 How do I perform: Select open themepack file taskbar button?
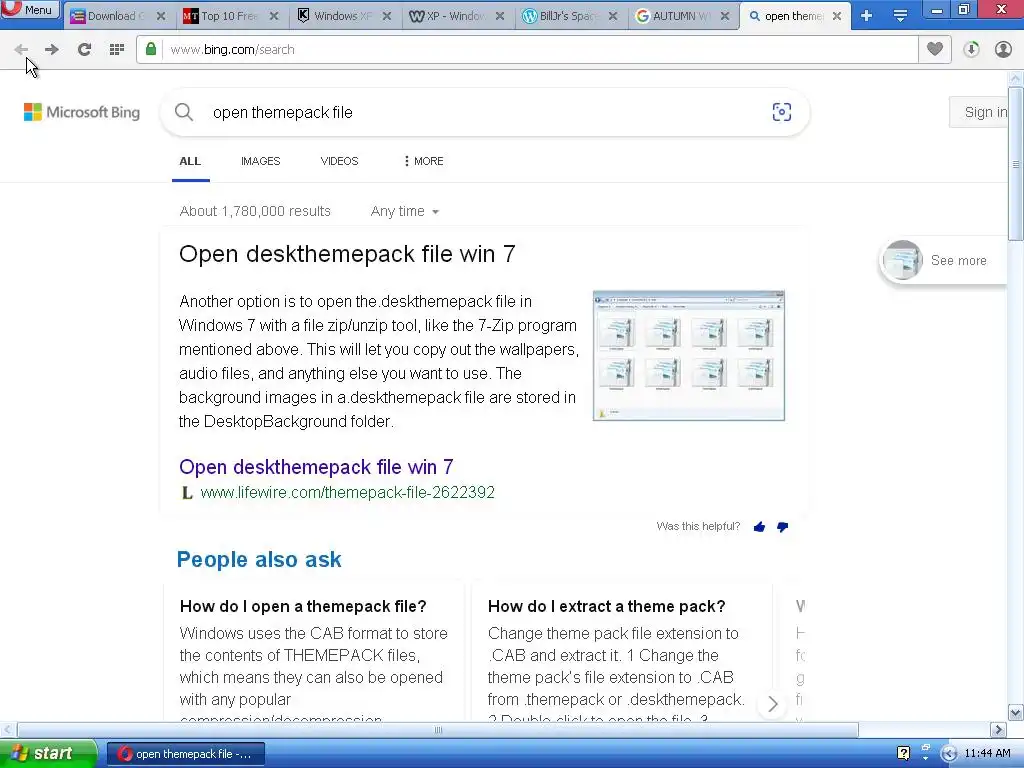(x=186, y=754)
